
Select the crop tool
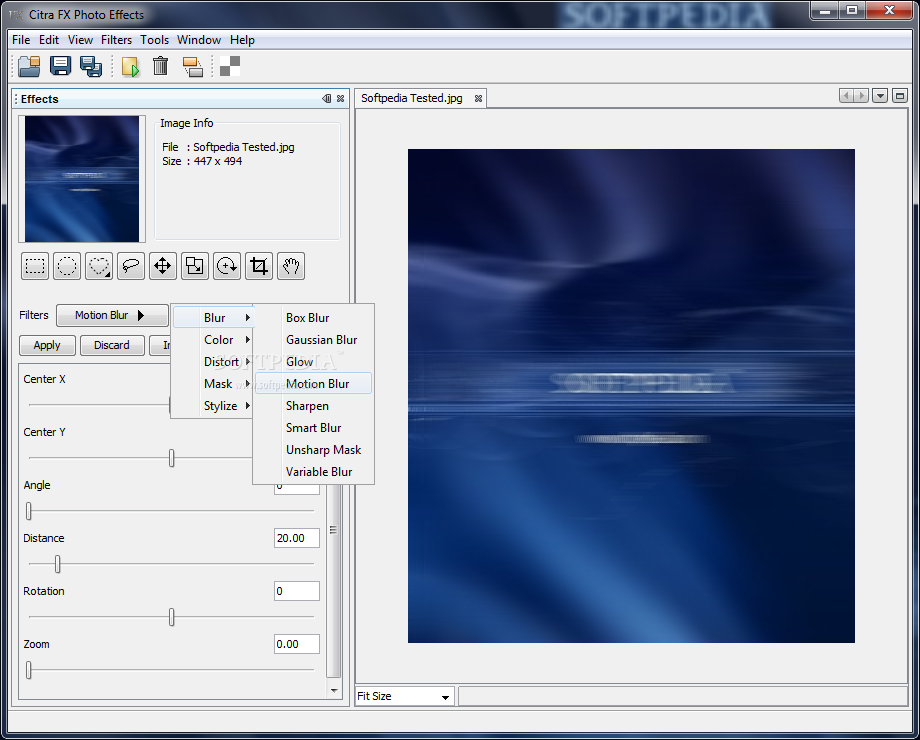point(259,266)
